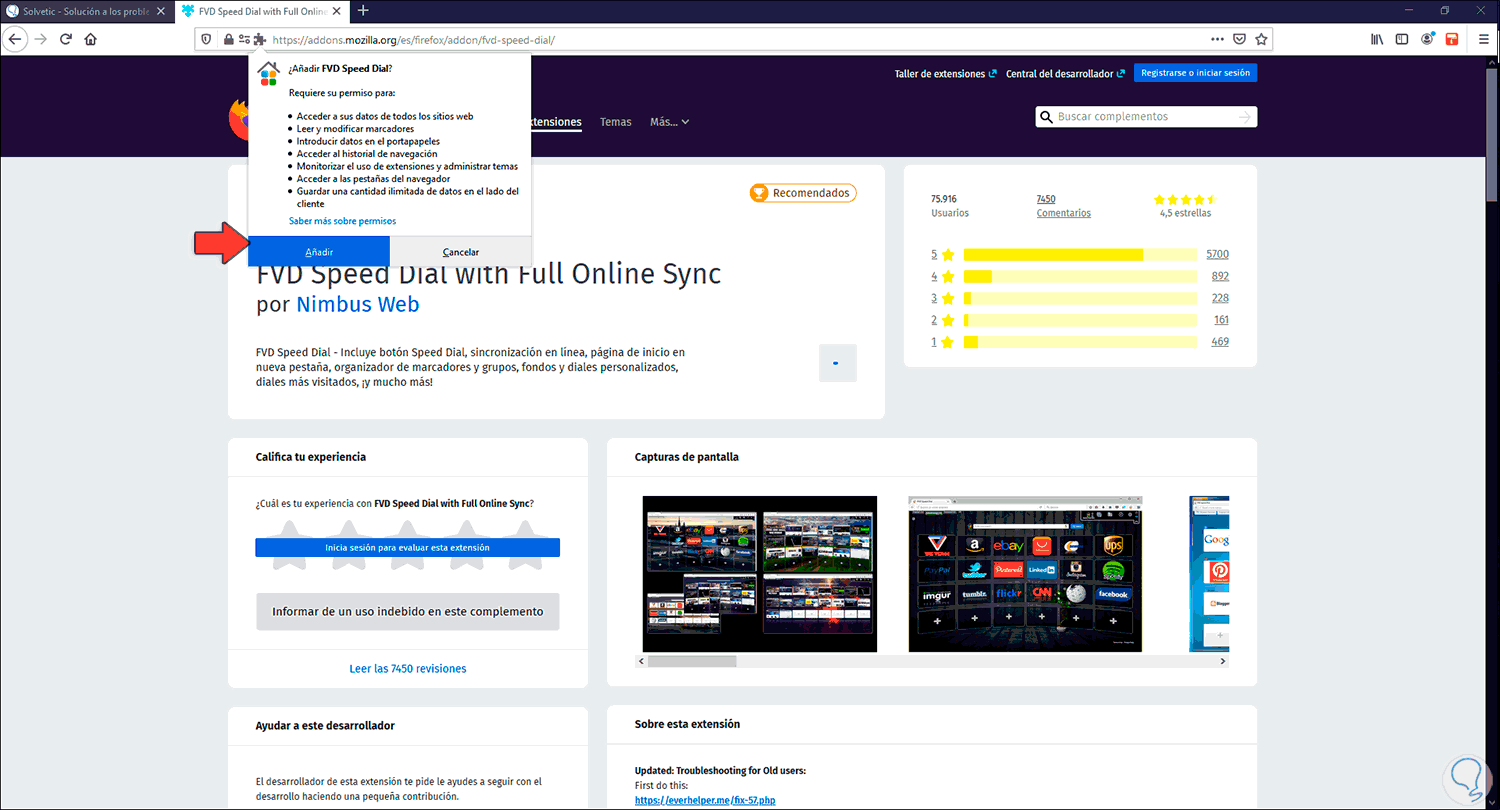Open the 7450 Comentarios link

pyautogui.click(x=1064, y=206)
